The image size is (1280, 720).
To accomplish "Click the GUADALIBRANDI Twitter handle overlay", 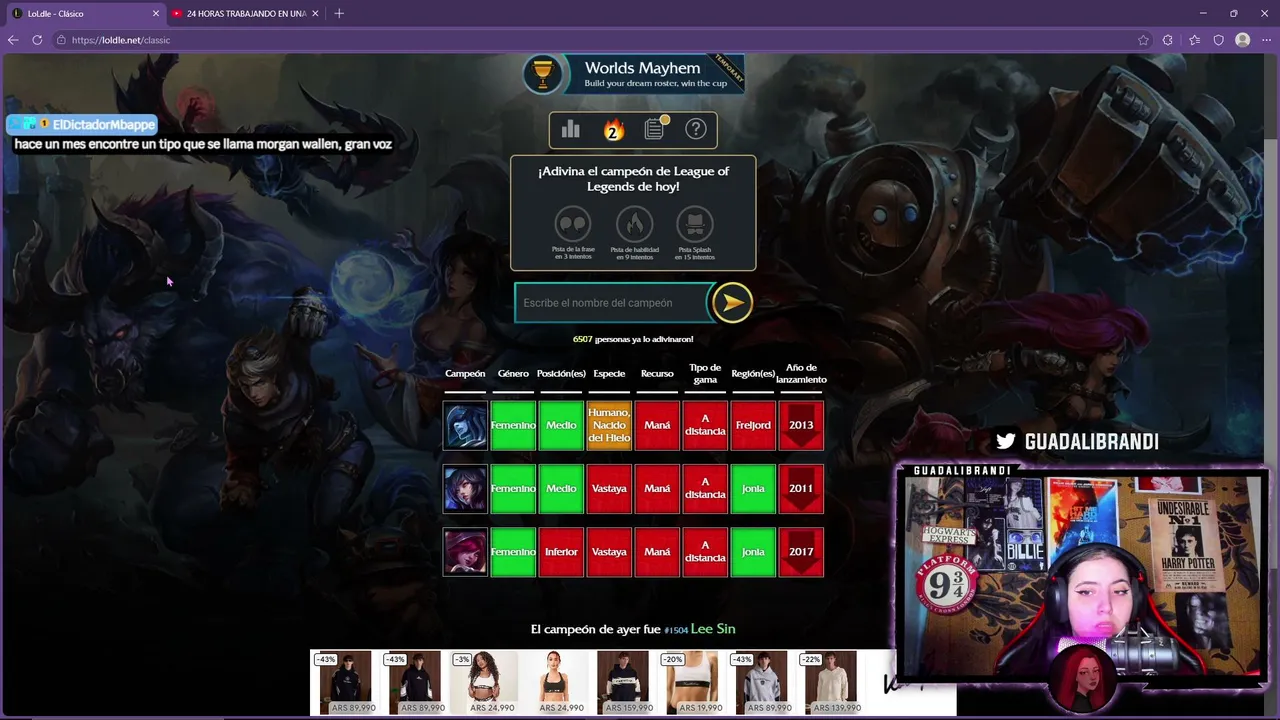I will (x=1091, y=442).
